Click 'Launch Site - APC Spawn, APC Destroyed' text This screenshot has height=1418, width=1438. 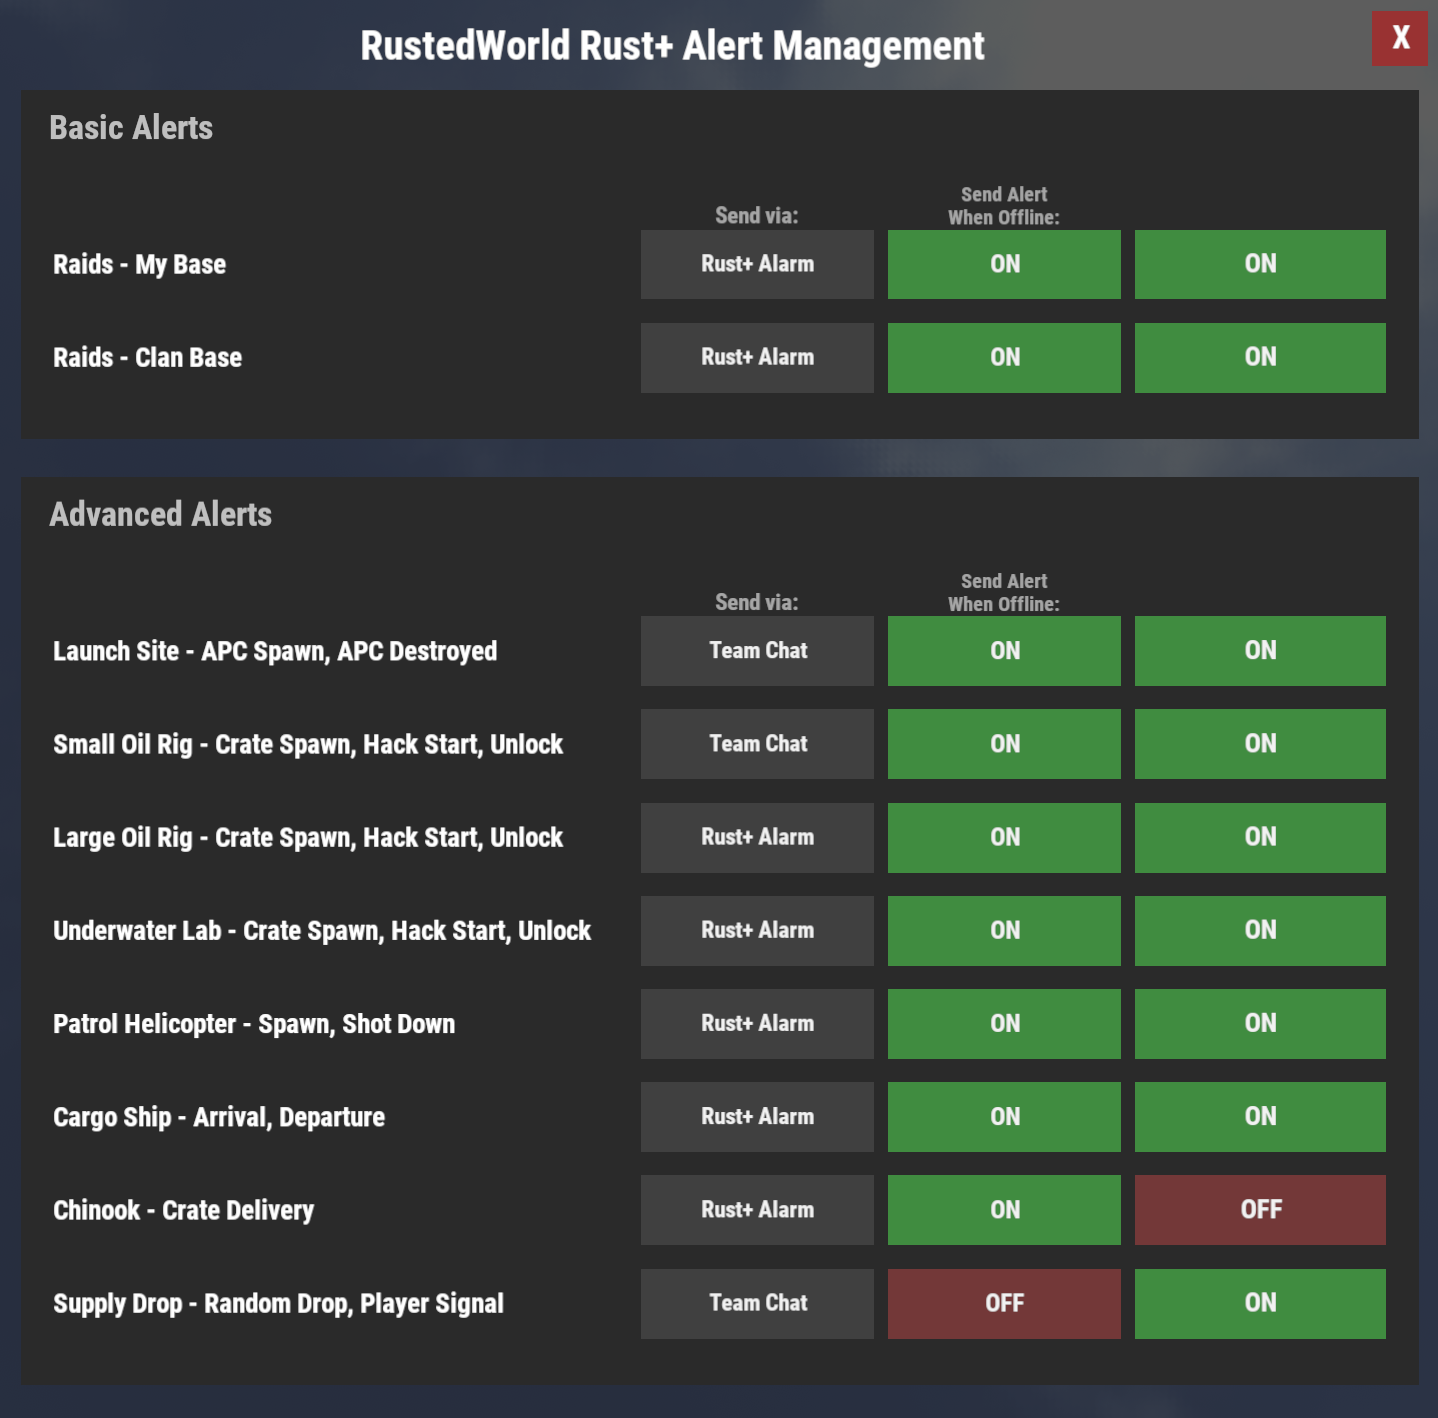275,651
